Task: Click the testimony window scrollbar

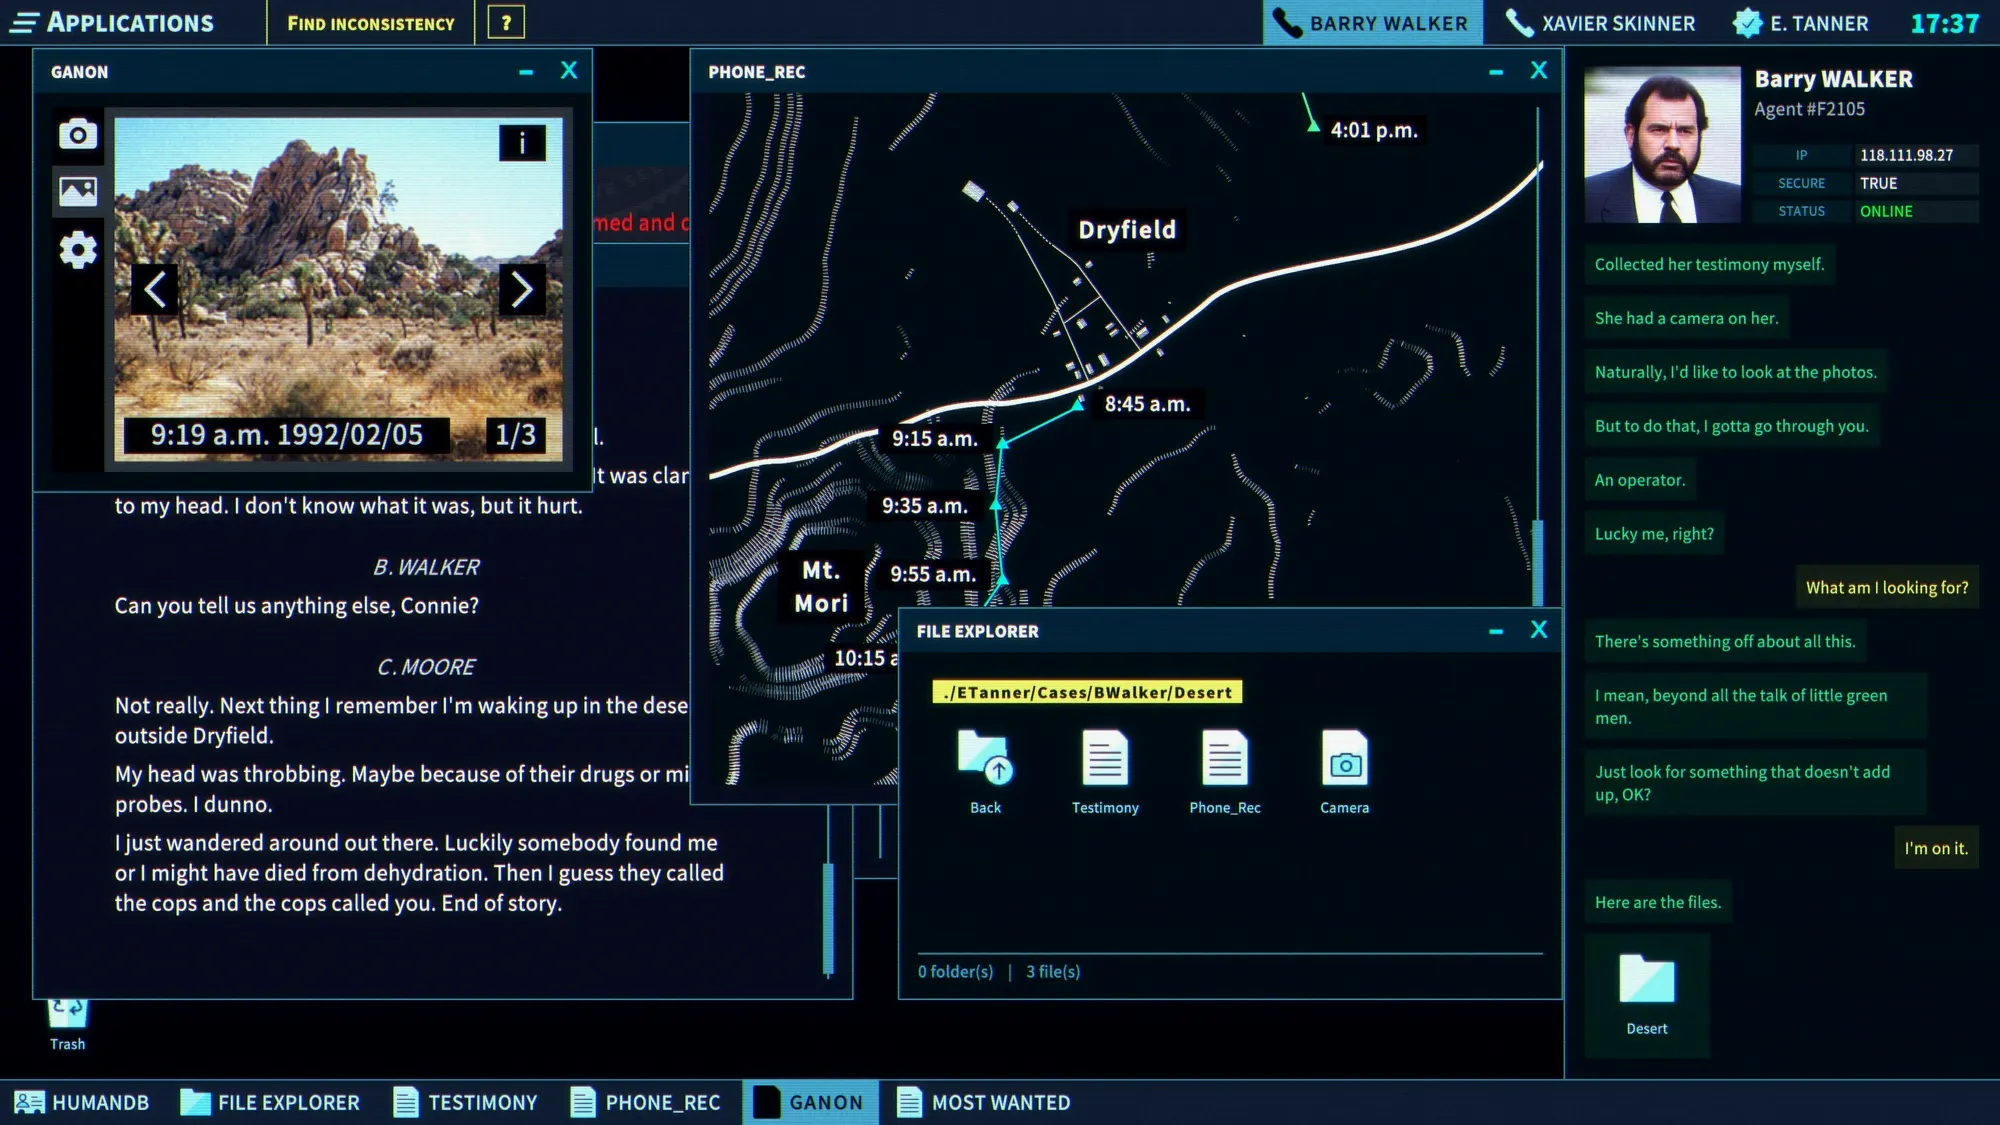Action: tap(828, 918)
